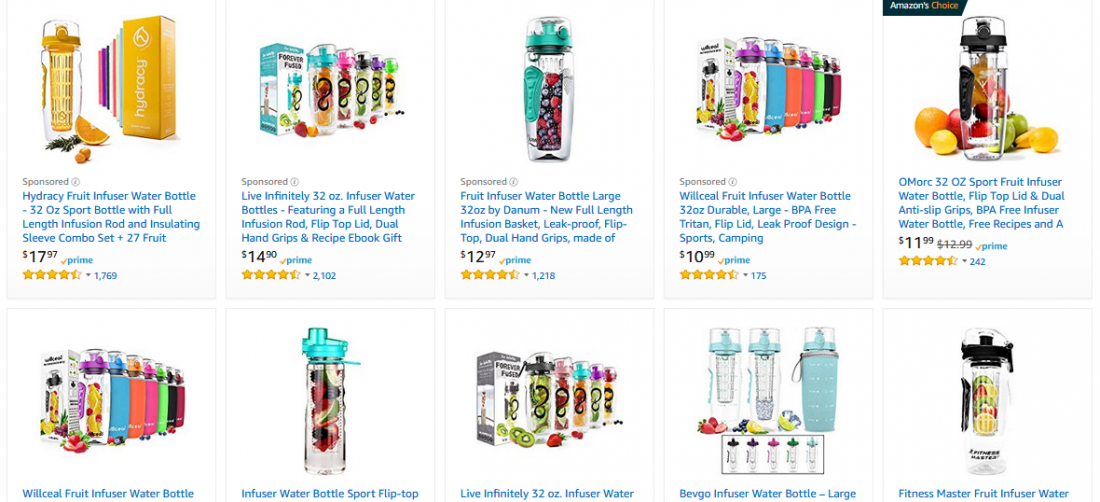Open the 242 reviews count link
Image resolution: width=1100 pixels, height=502 pixels.
click(977, 262)
